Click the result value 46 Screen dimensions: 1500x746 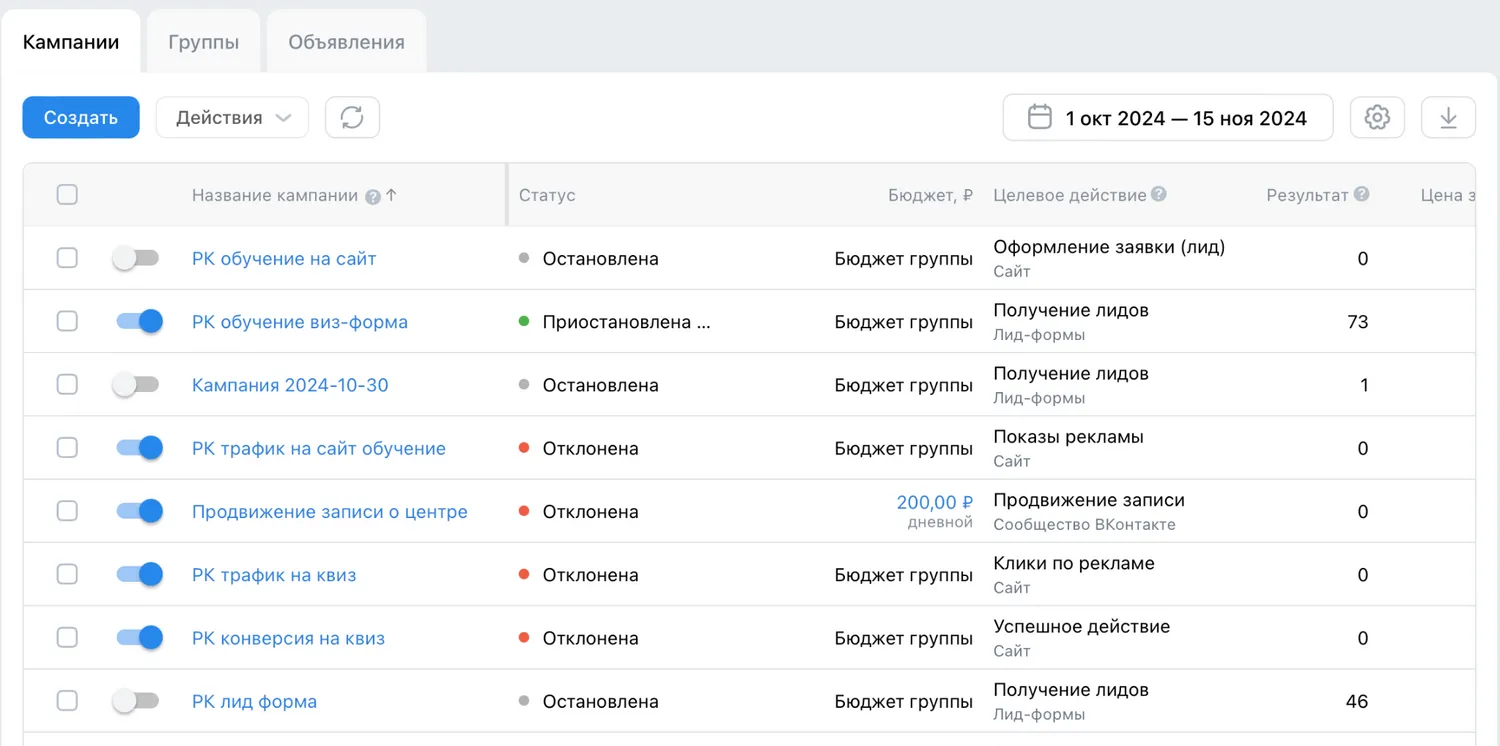click(1357, 702)
